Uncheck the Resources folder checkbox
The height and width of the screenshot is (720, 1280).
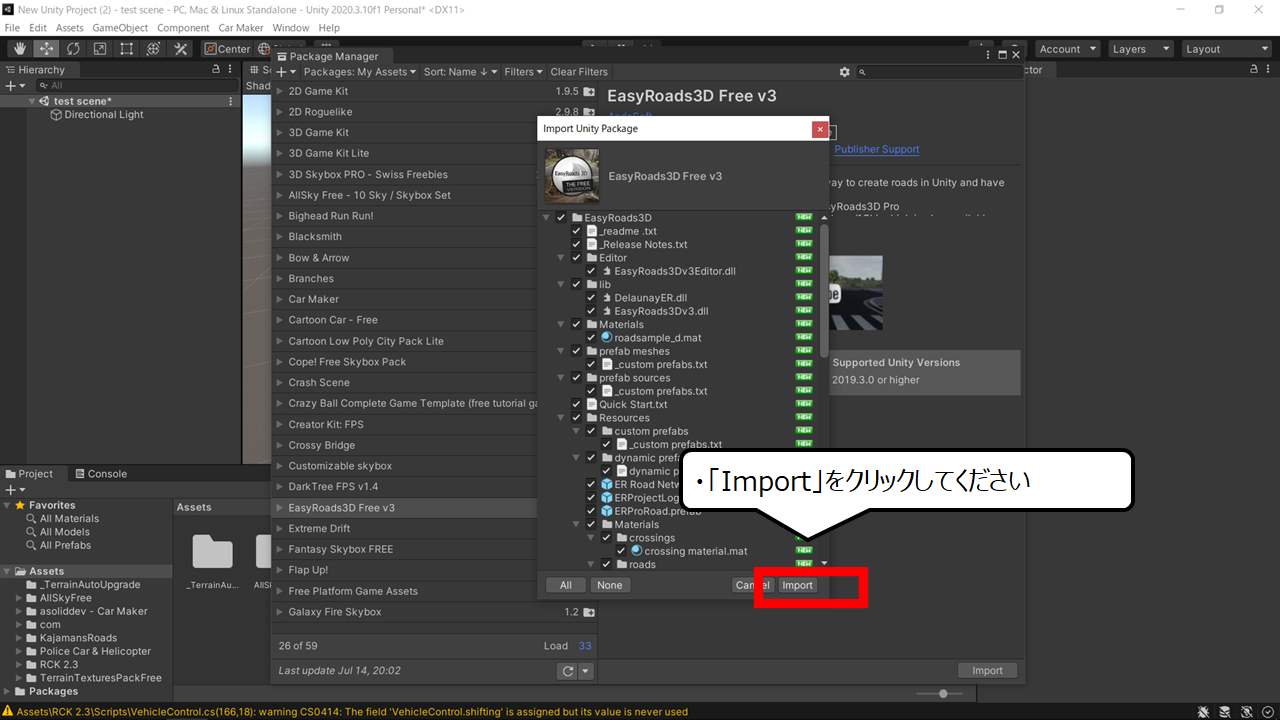click(x=576, y=418)
